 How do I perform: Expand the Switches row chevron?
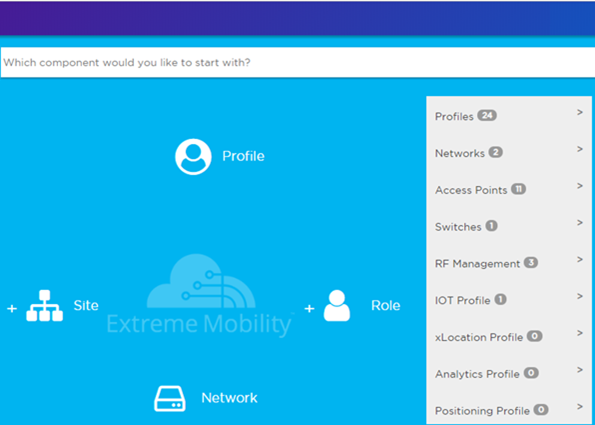(580, 222)
